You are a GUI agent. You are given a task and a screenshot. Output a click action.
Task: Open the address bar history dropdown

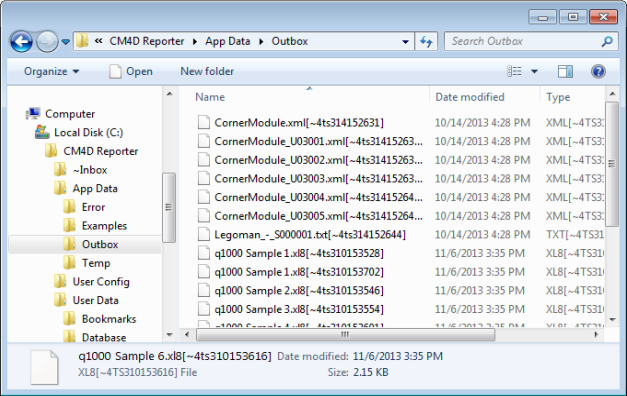pos(405,42)
